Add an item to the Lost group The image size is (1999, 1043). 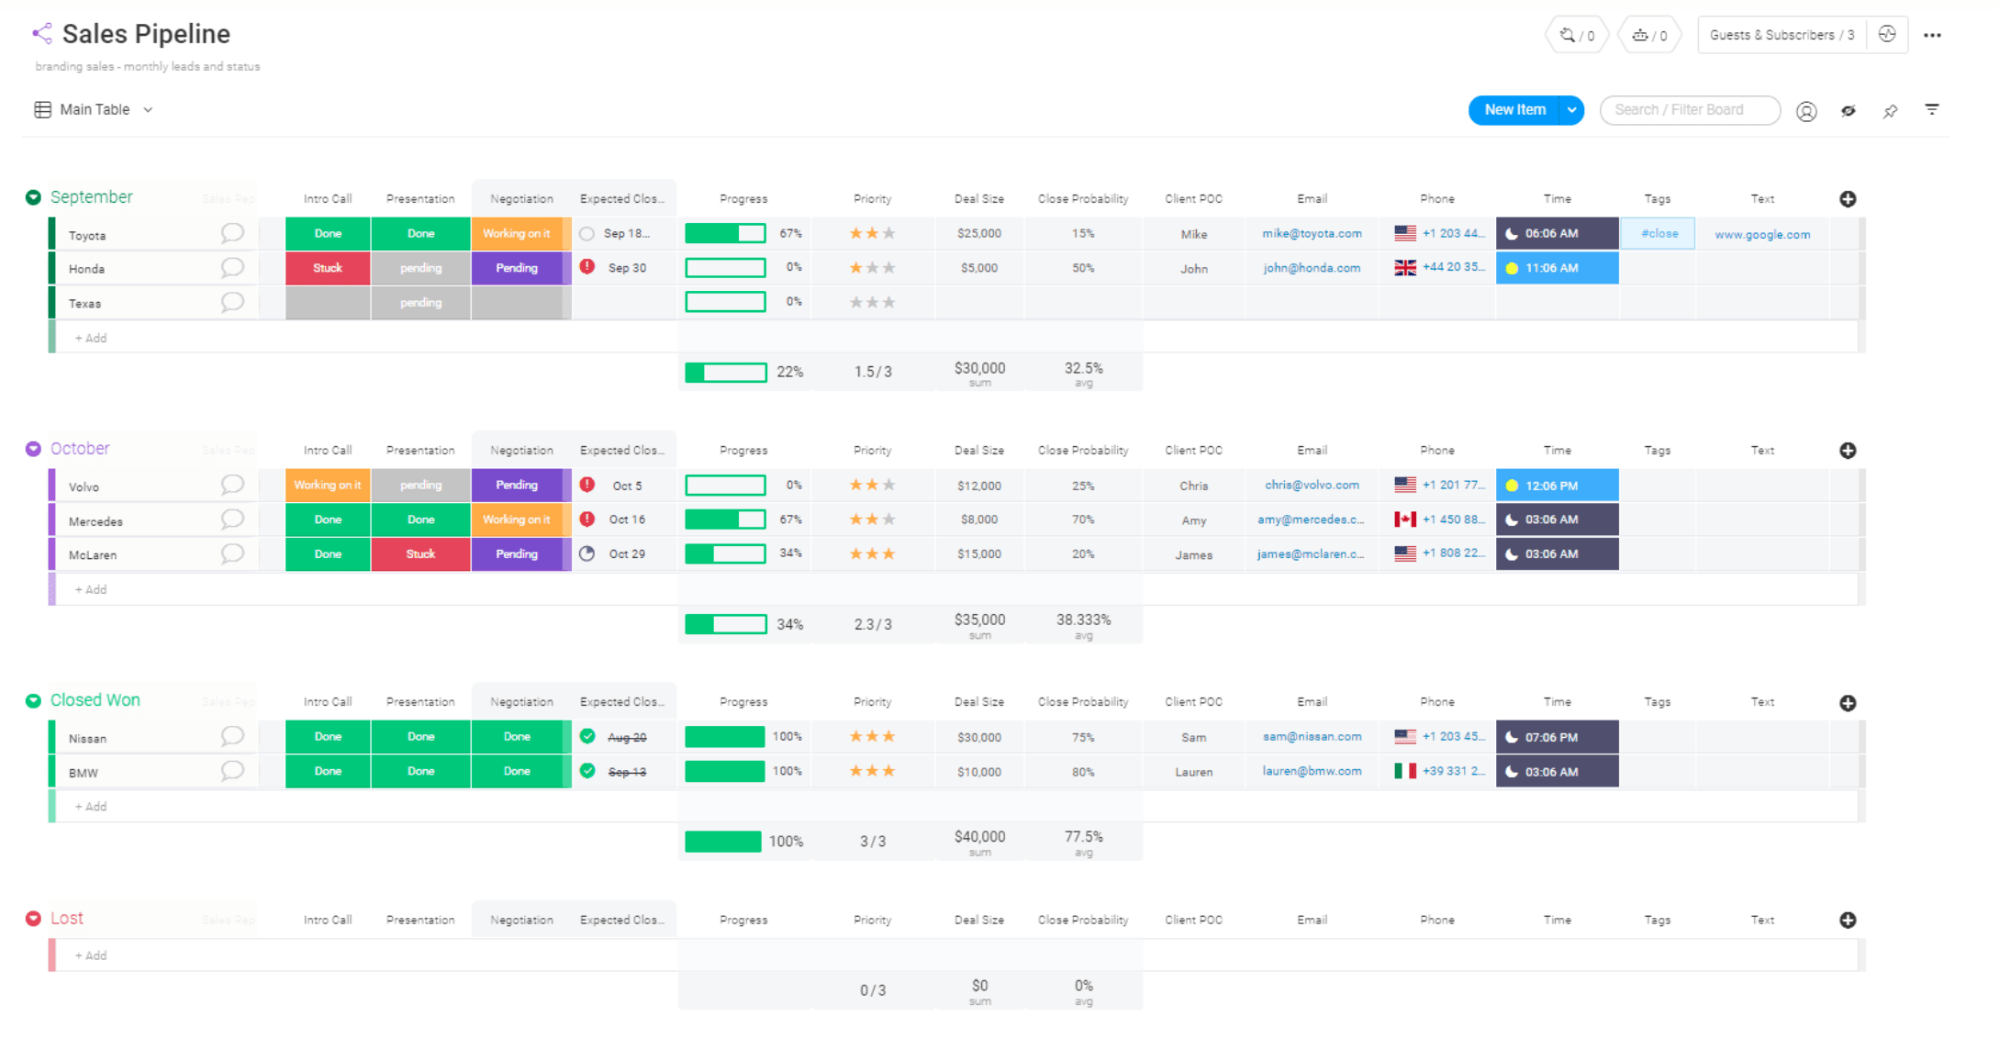[x=91, y=956]
